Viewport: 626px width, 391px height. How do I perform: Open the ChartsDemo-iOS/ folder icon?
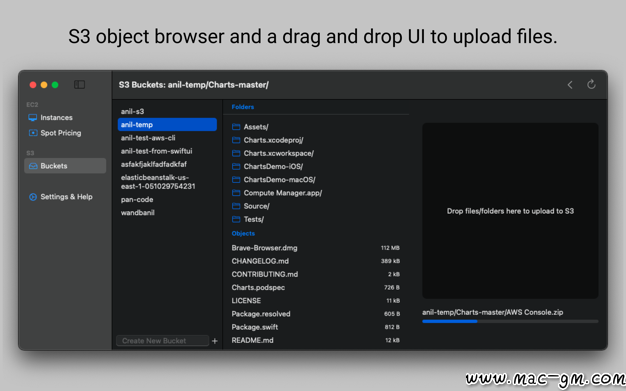click(x=236, y=166)
